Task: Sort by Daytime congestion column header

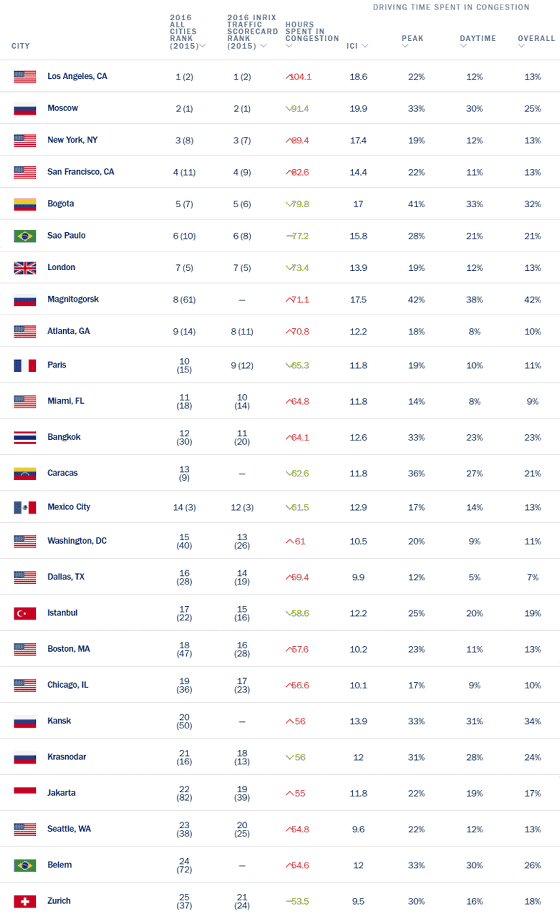Action: tap(478, 40)
